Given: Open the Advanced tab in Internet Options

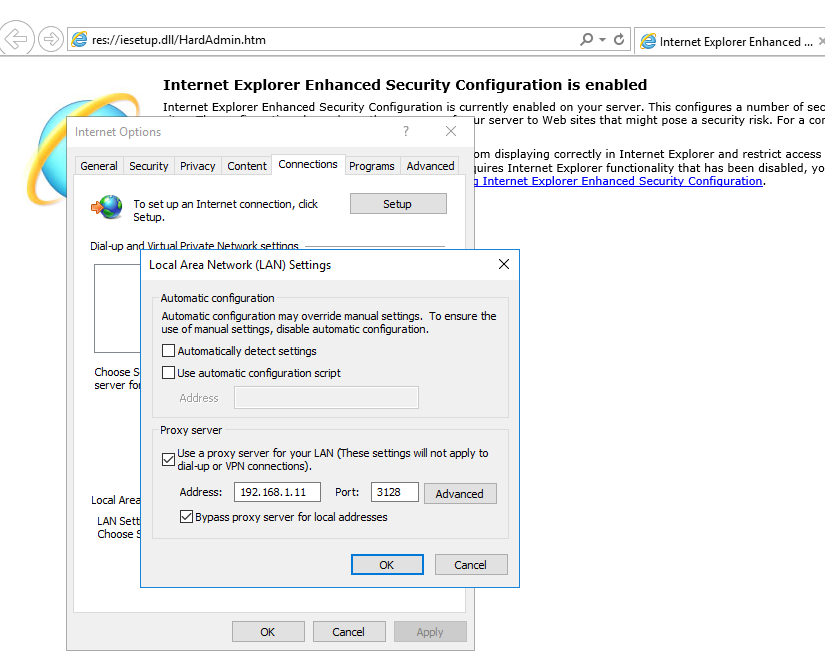Looking at the screenshot, I should (x=430, y=166).
